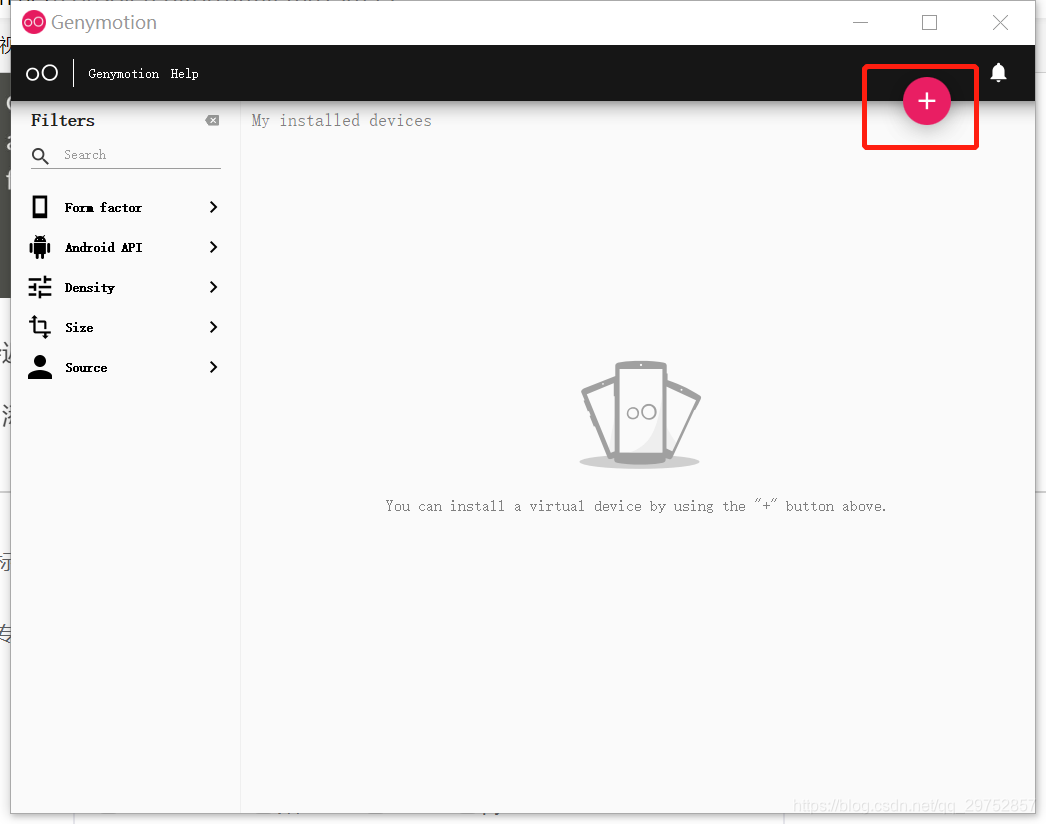Click the Search filter field

[x=126, y=155]
